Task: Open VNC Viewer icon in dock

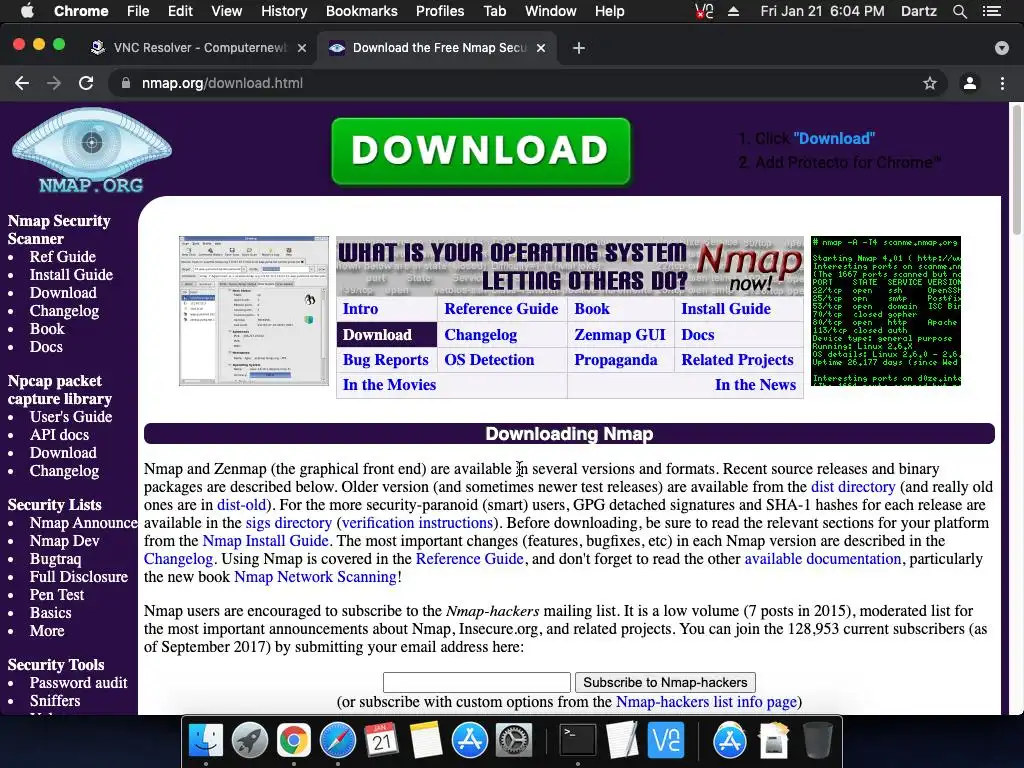Action: click(666, 741)
